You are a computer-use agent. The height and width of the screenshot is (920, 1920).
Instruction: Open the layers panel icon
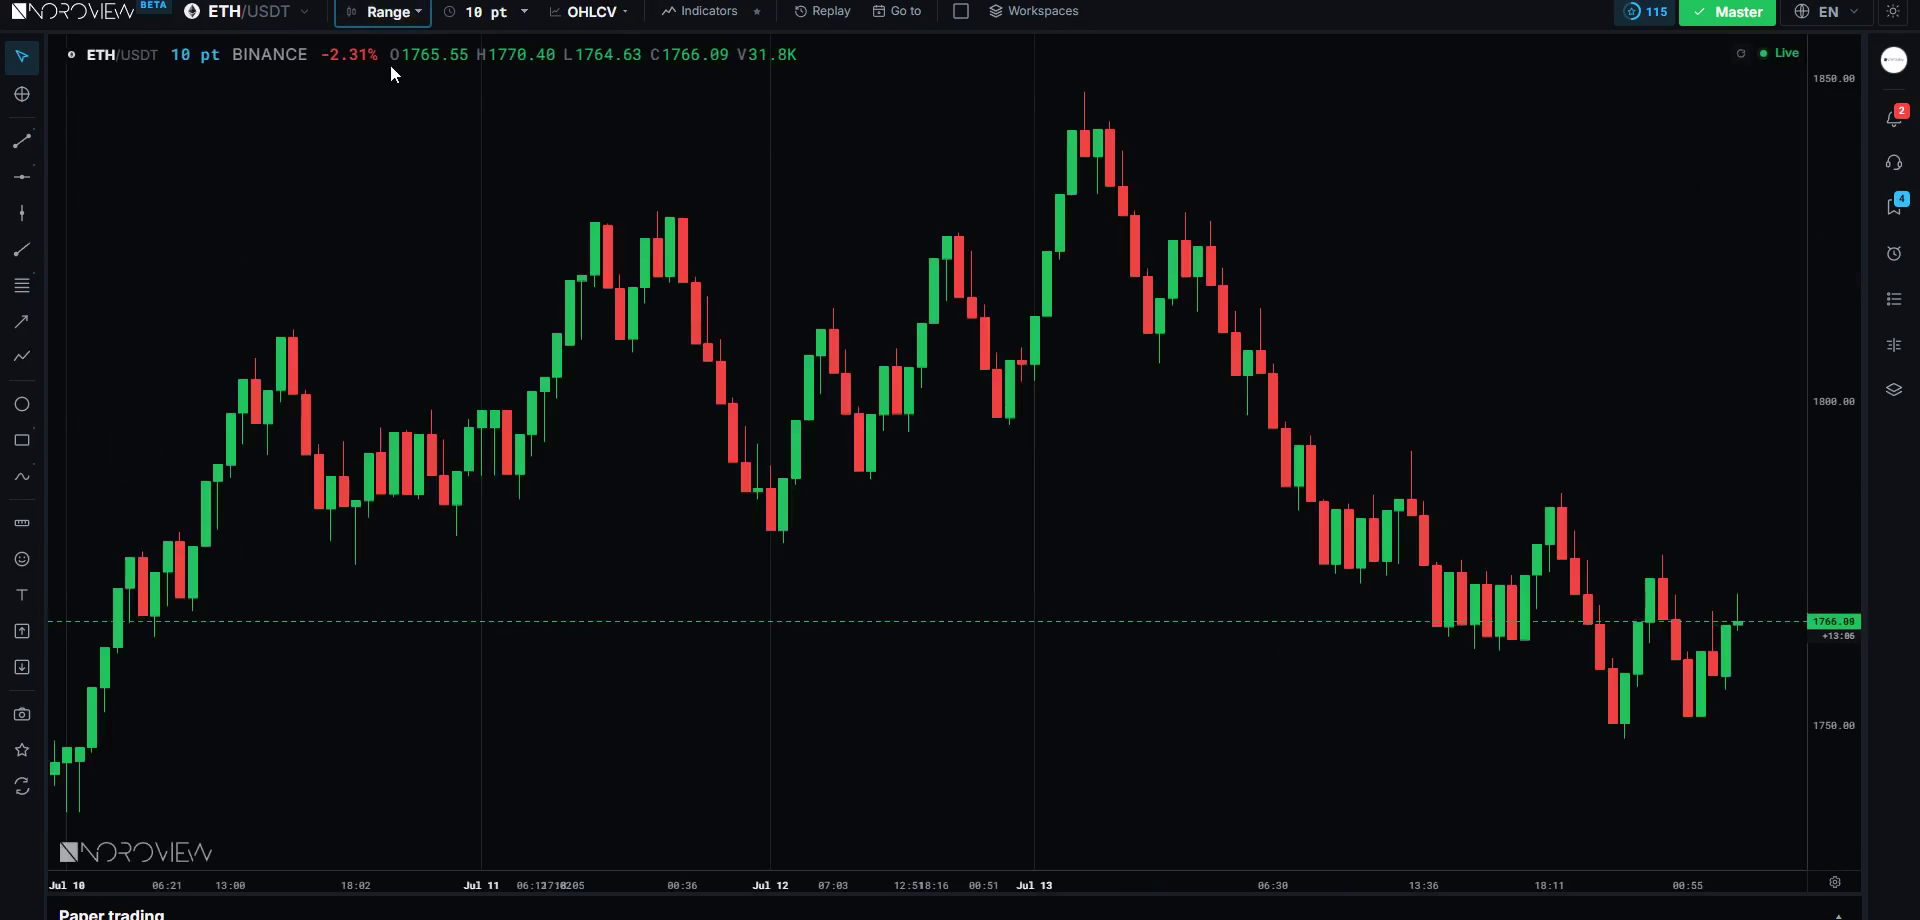pos(1894,390)
